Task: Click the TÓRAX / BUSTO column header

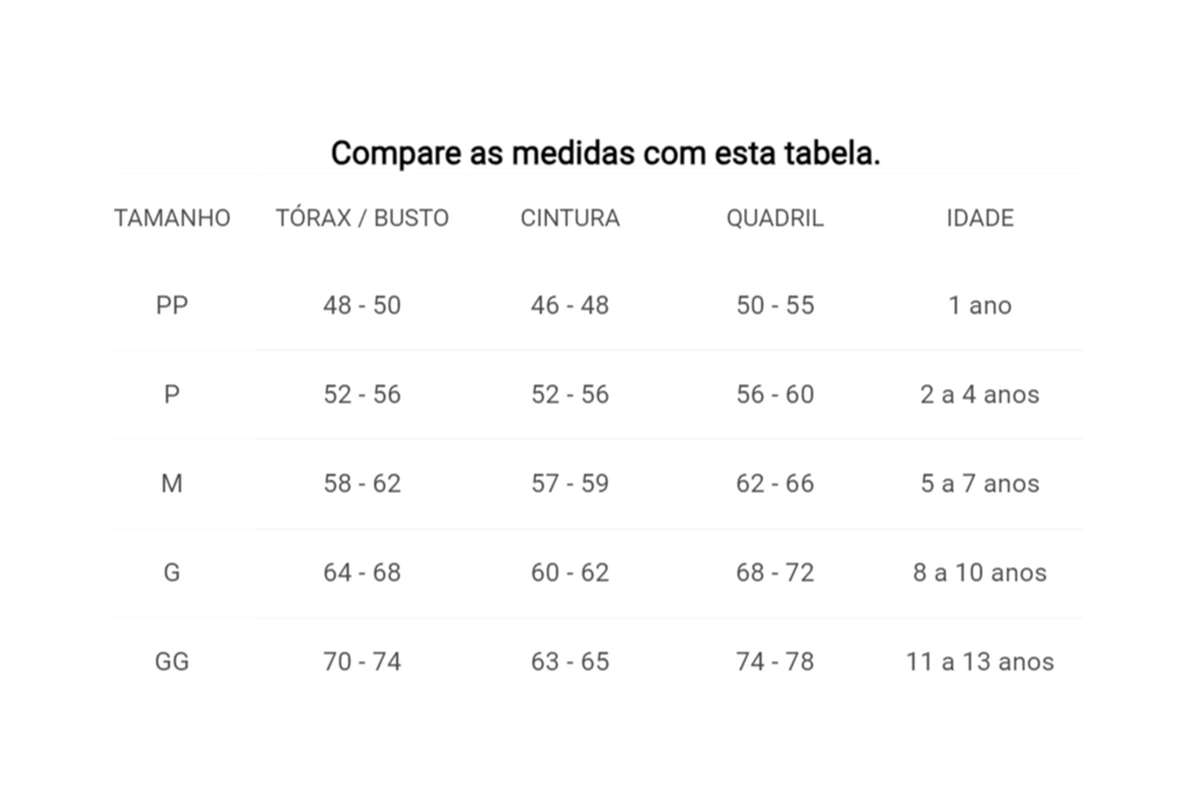Action: click(362, 218)
